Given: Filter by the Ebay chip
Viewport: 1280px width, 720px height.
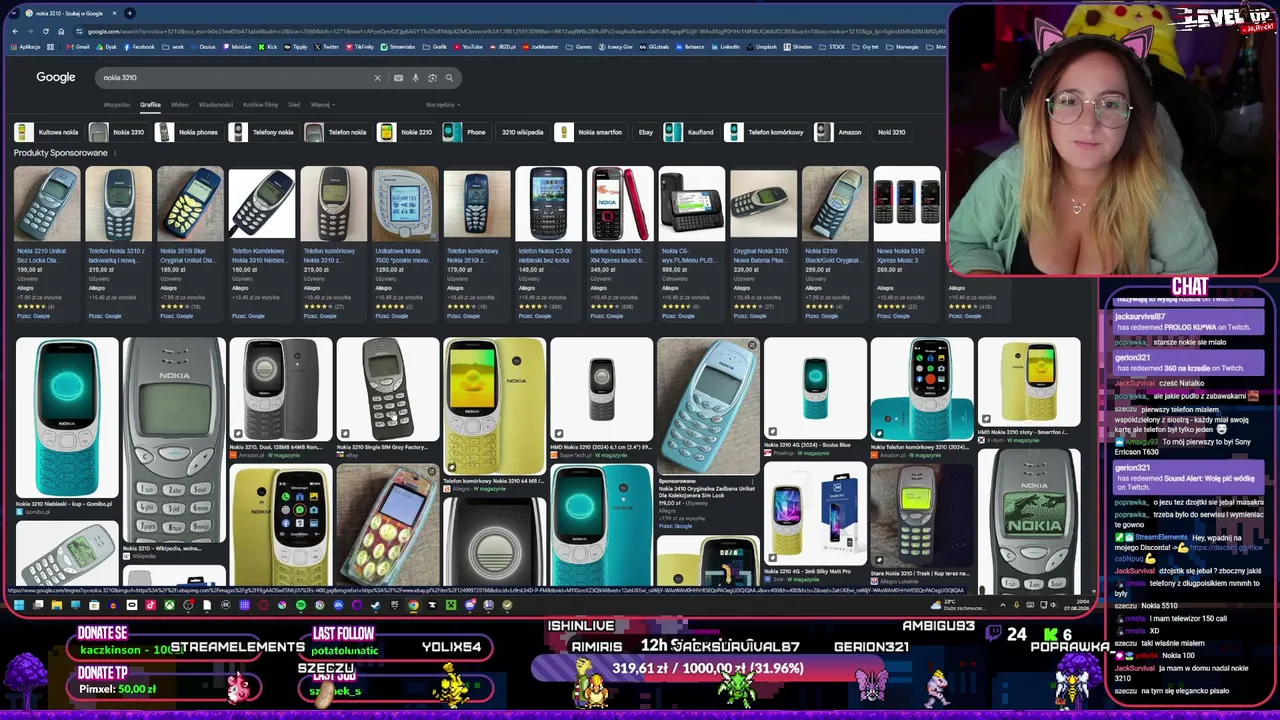Looking at the screenshot, I should tap(646, 132).
